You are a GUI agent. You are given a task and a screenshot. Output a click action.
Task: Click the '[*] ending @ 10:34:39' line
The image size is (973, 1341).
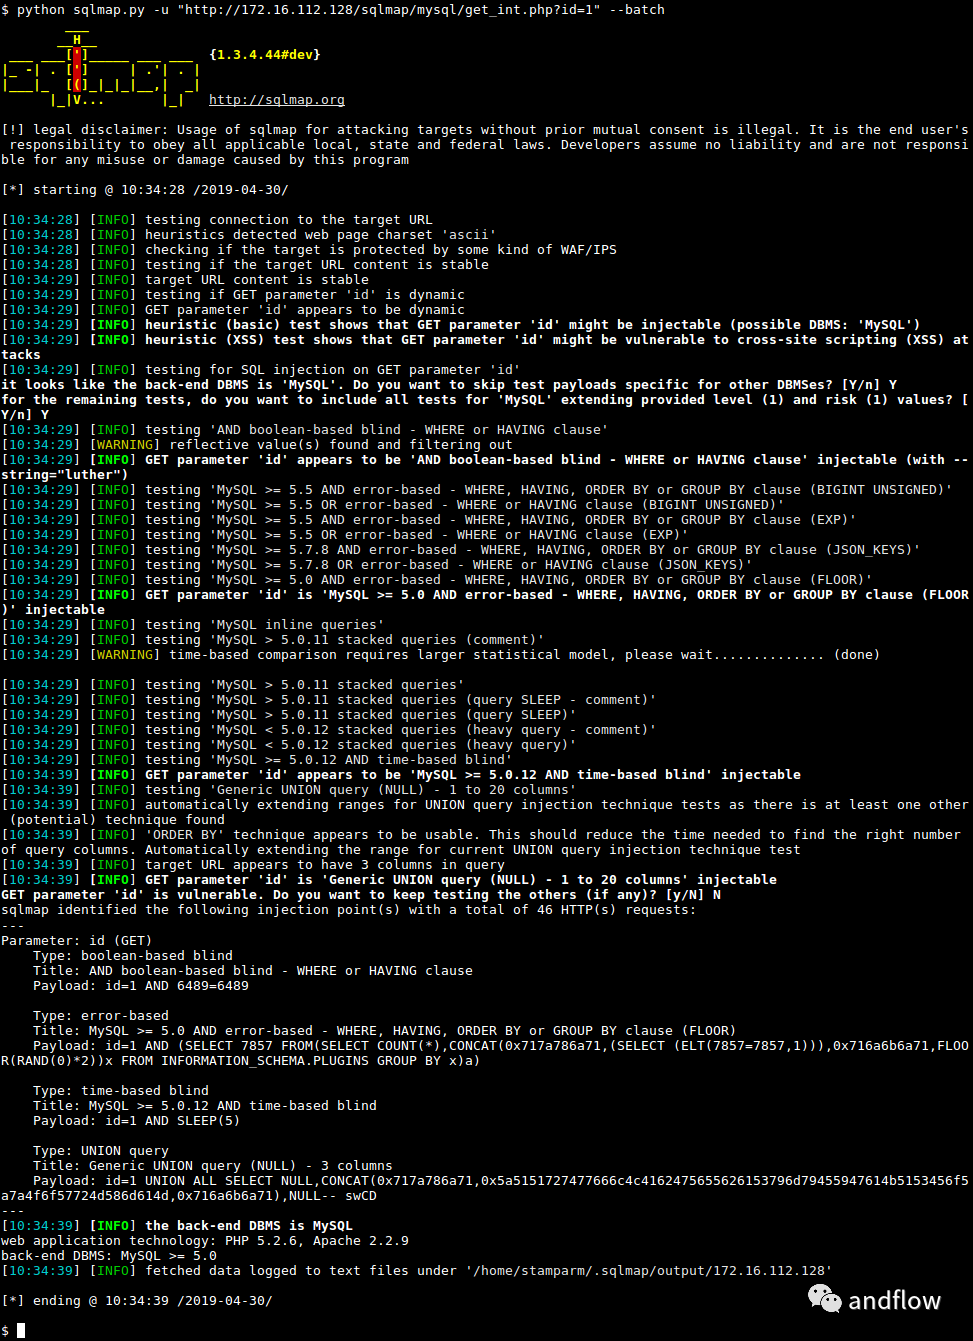point(137,1301)
